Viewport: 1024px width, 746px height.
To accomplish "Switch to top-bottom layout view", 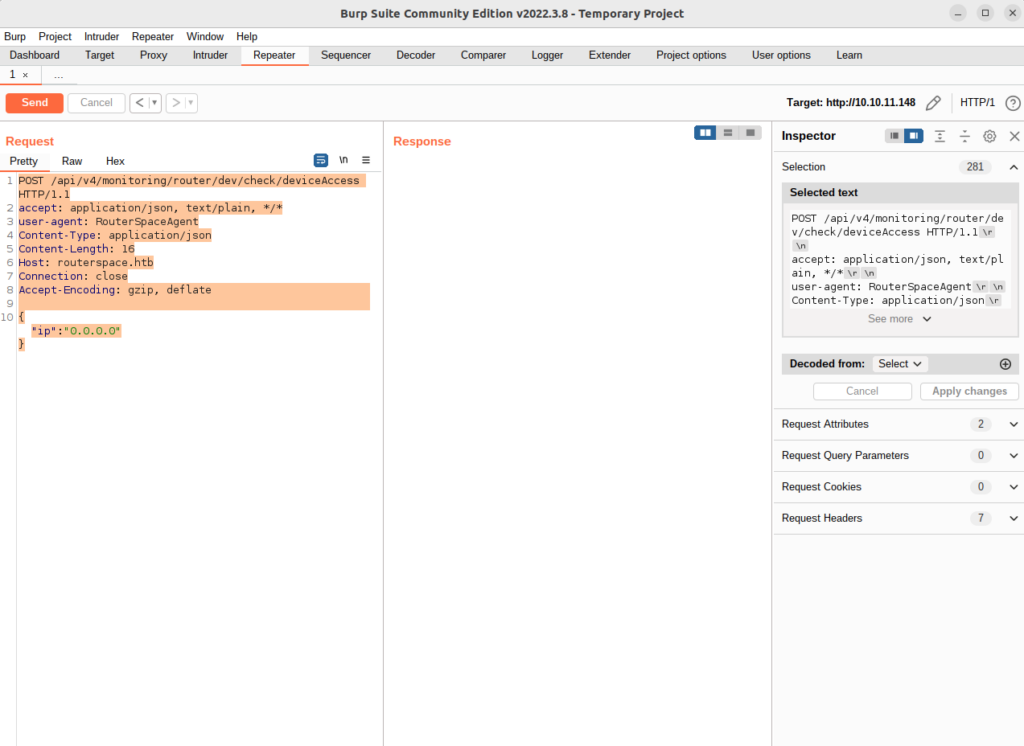I will point(728,133).
